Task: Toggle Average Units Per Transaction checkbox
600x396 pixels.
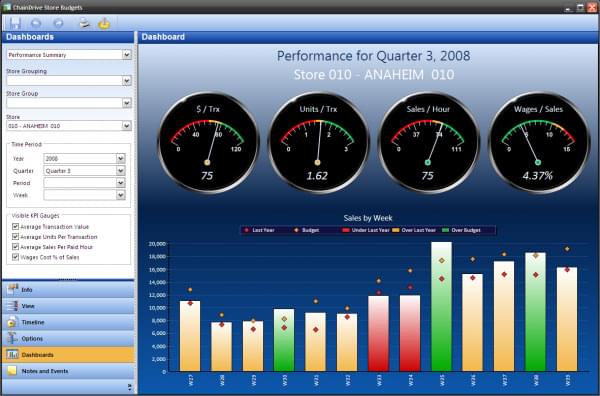Action: point(15,237)
